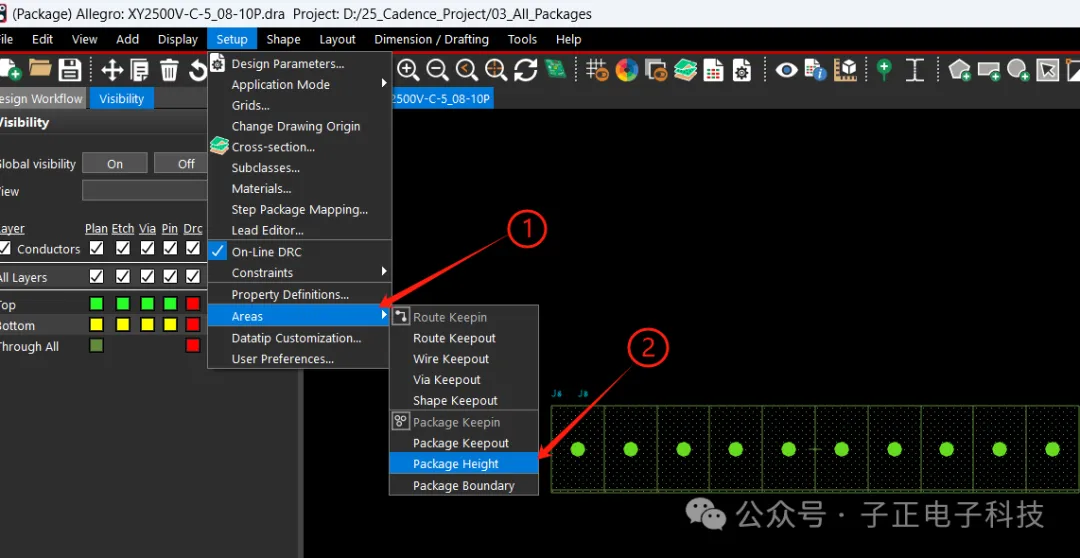The width and height of the screenshot is (1080, 558).
Task: Select Route Keepout in submenu
Action: (464, 338)
